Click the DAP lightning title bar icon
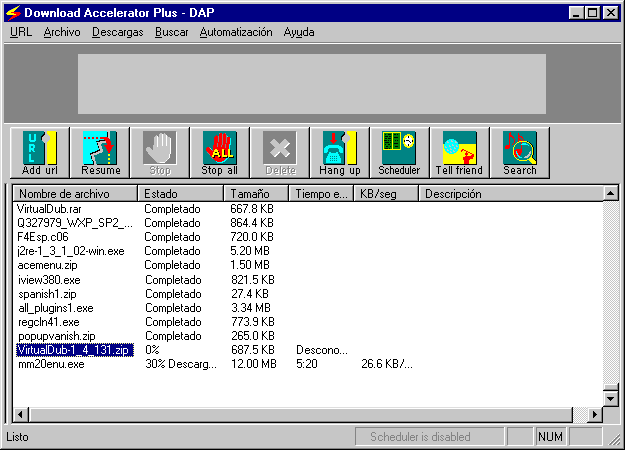Screen dimensions: 625x450 13,13
